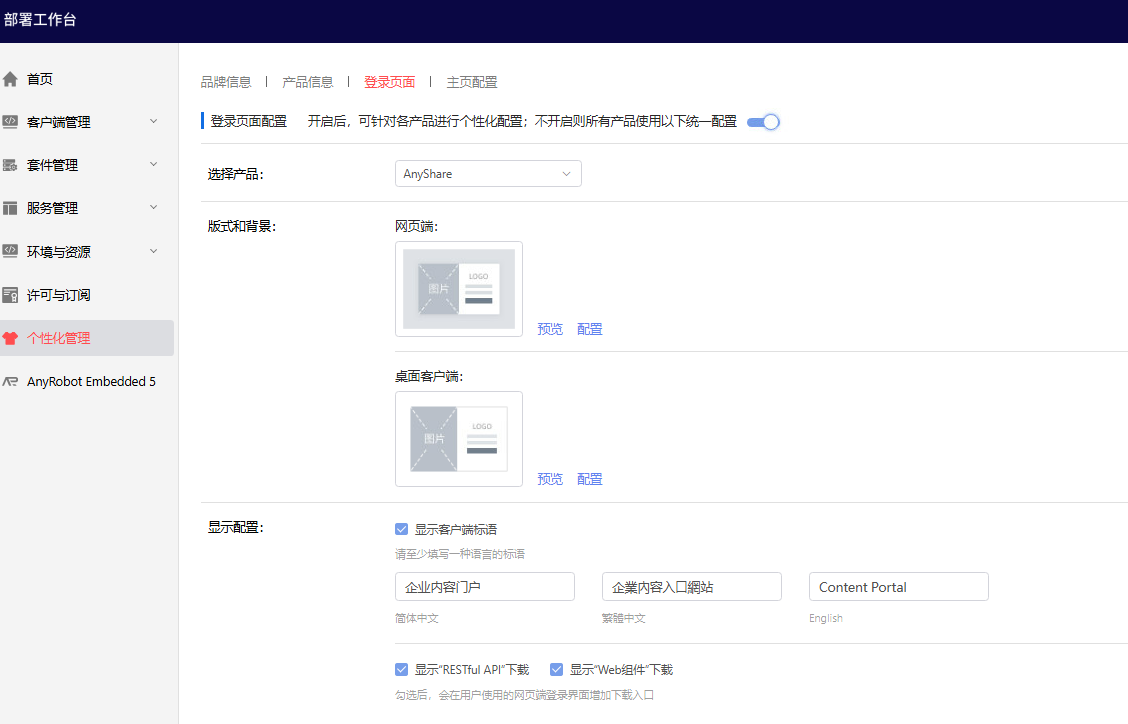The image size is (1128, 724).
Task: Click 预览 link for 网页端 layout
Action: (x=550, y=329)
